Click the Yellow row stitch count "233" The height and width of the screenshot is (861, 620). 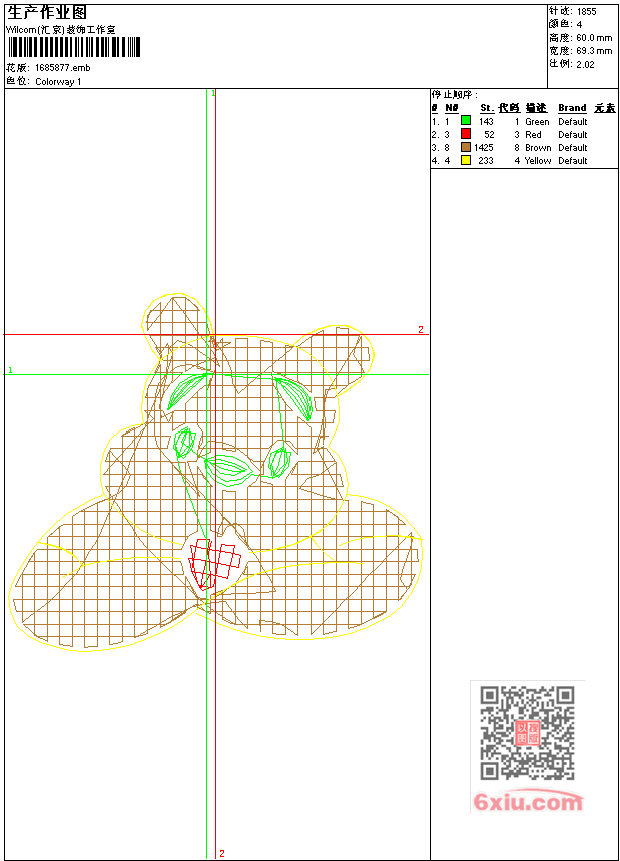486,160
